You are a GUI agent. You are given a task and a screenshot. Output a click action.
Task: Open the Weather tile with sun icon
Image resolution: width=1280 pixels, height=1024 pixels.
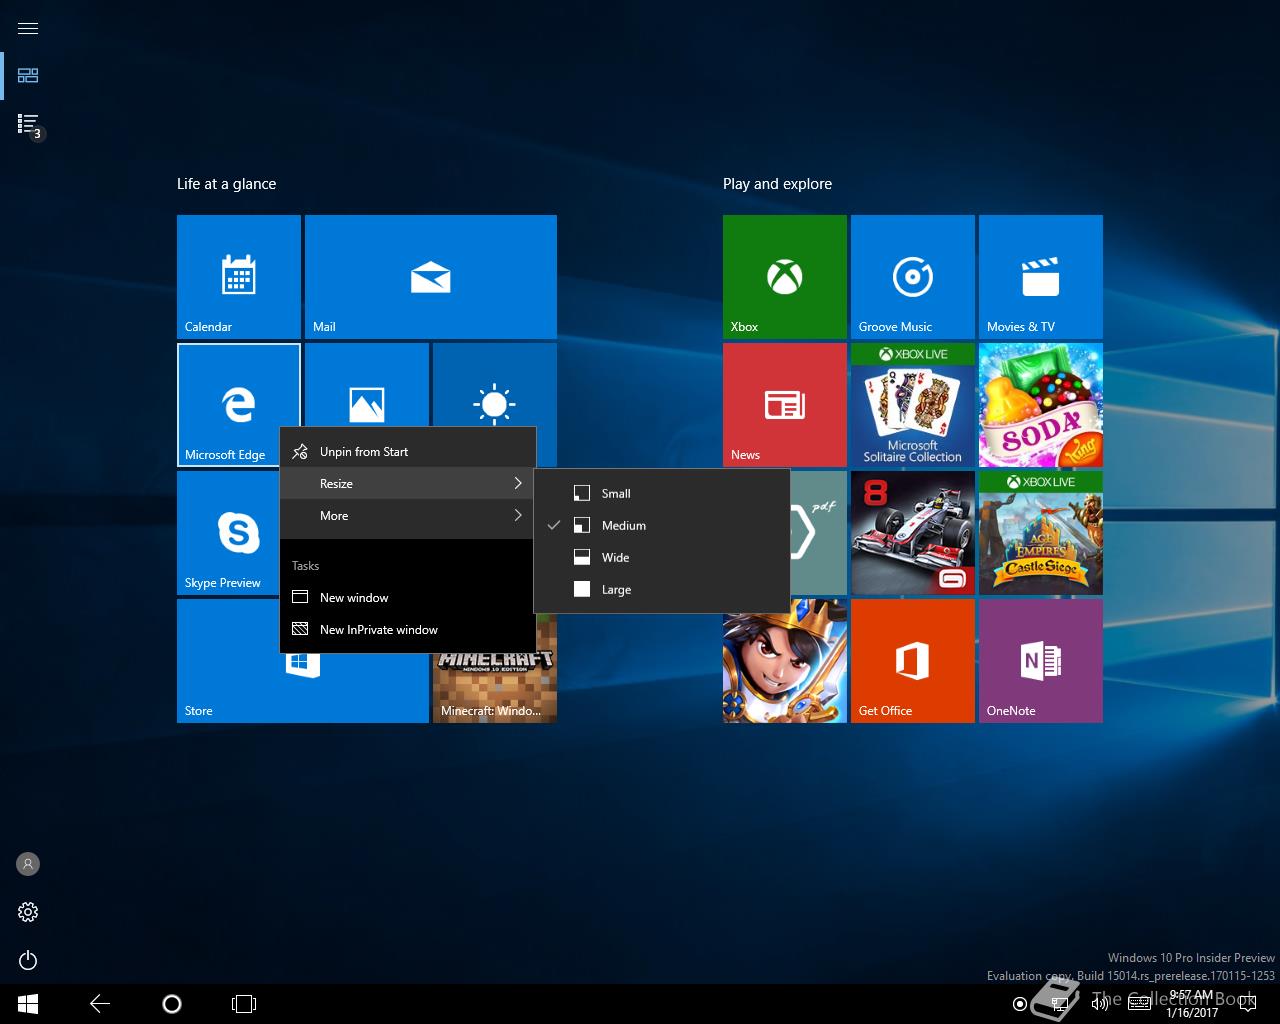point(495,385)
